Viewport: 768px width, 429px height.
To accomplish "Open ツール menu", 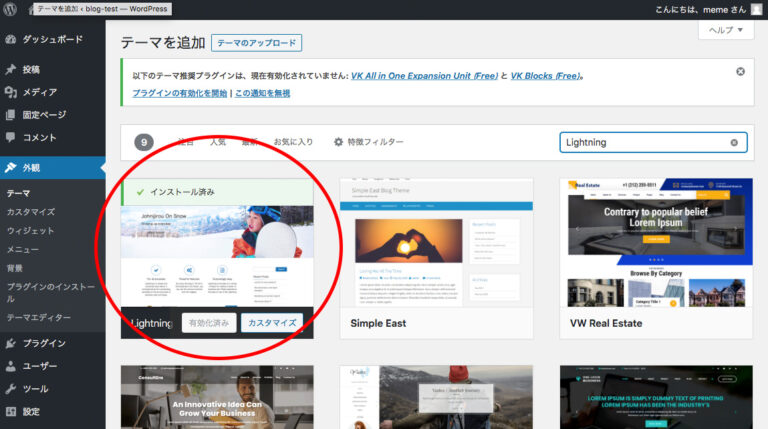I will [x=52, y=389].
